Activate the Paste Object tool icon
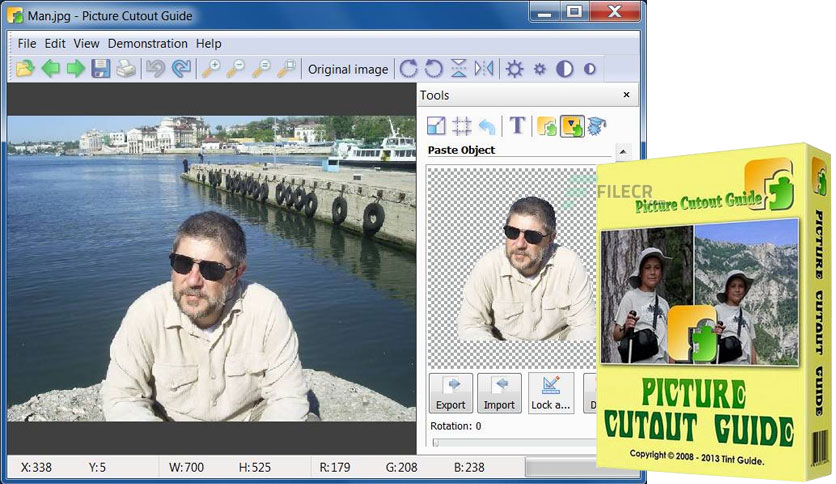 click(572, 126)
